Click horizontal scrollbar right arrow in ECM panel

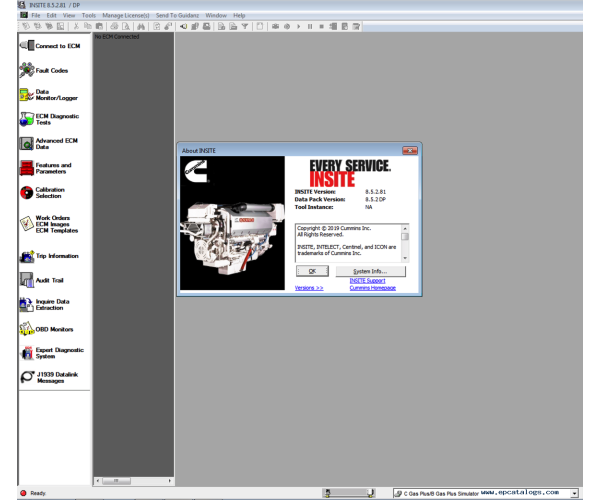pyautogui.click(x=170, y=481)
